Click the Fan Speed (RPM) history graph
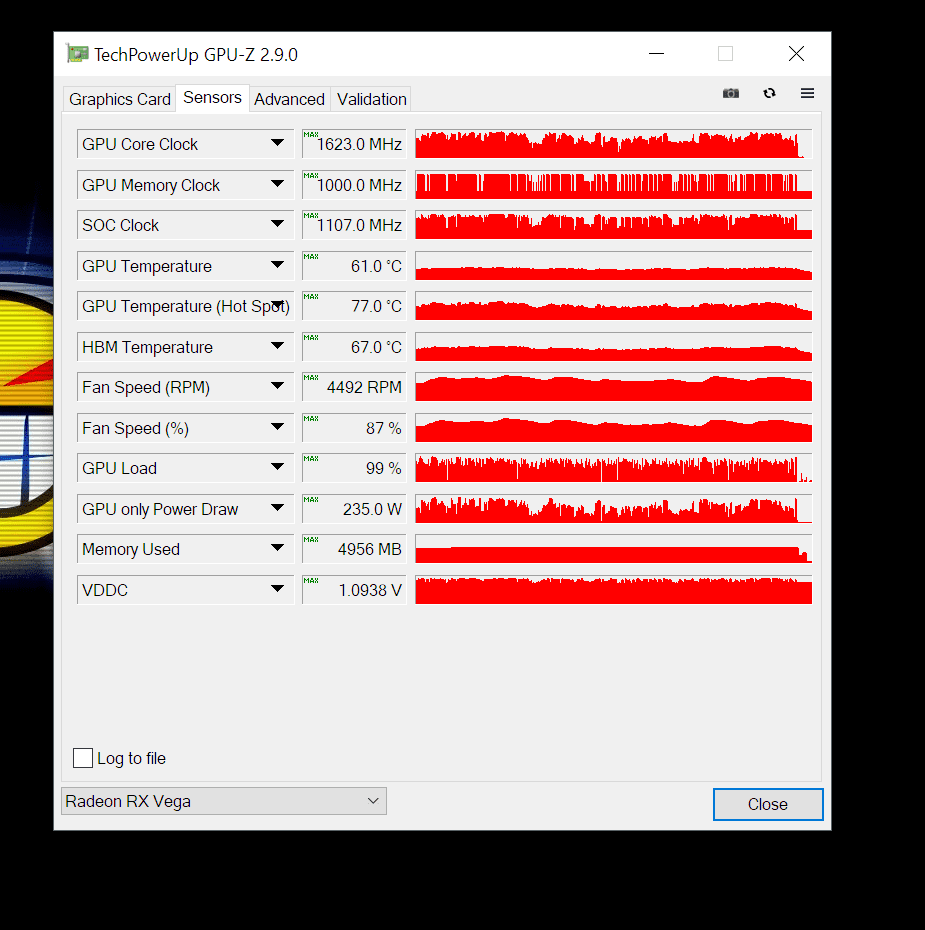The height and width of the screenshot is (930, 925). pos(614,387)
